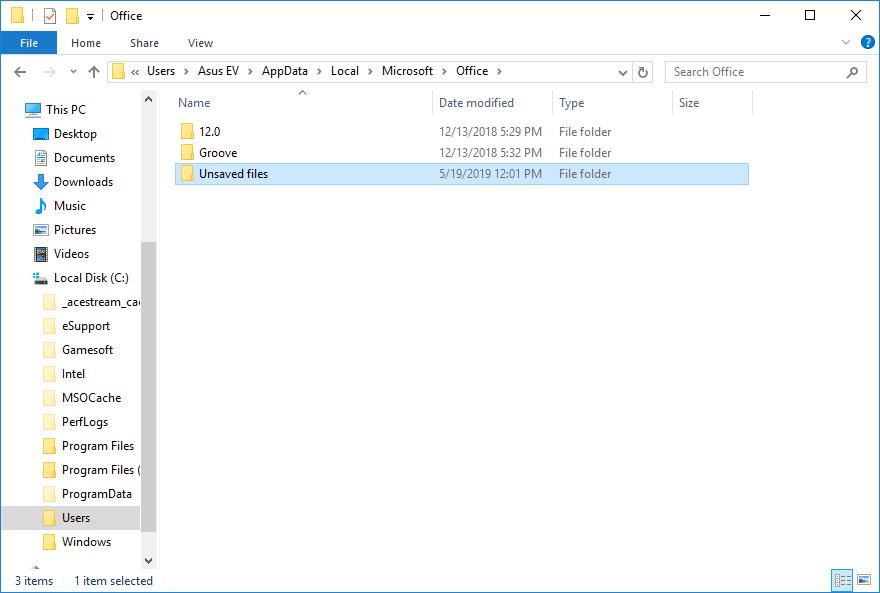The image size is (880, 593).
Task: Open Properties from the quick access toolbar
Action: click(50, 16)
